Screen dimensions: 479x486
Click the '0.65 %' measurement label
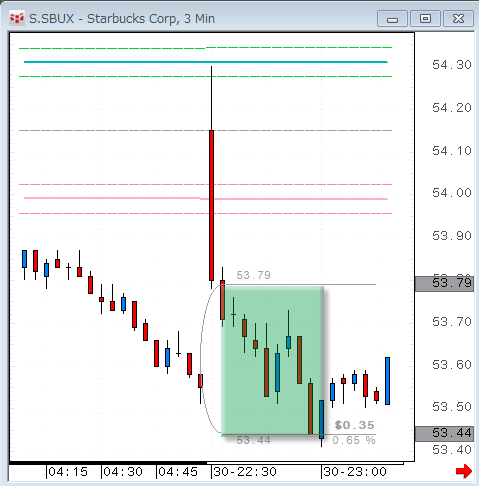[354, 440]
